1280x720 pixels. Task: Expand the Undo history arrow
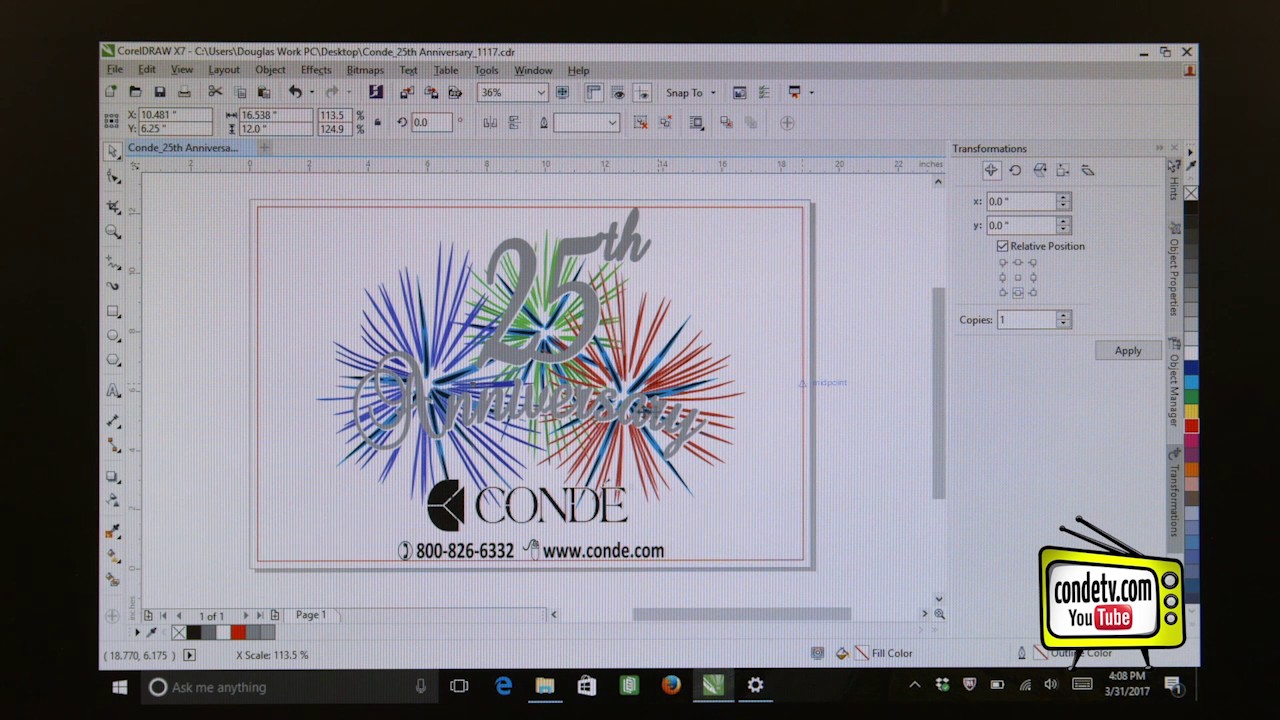[311, 92]
